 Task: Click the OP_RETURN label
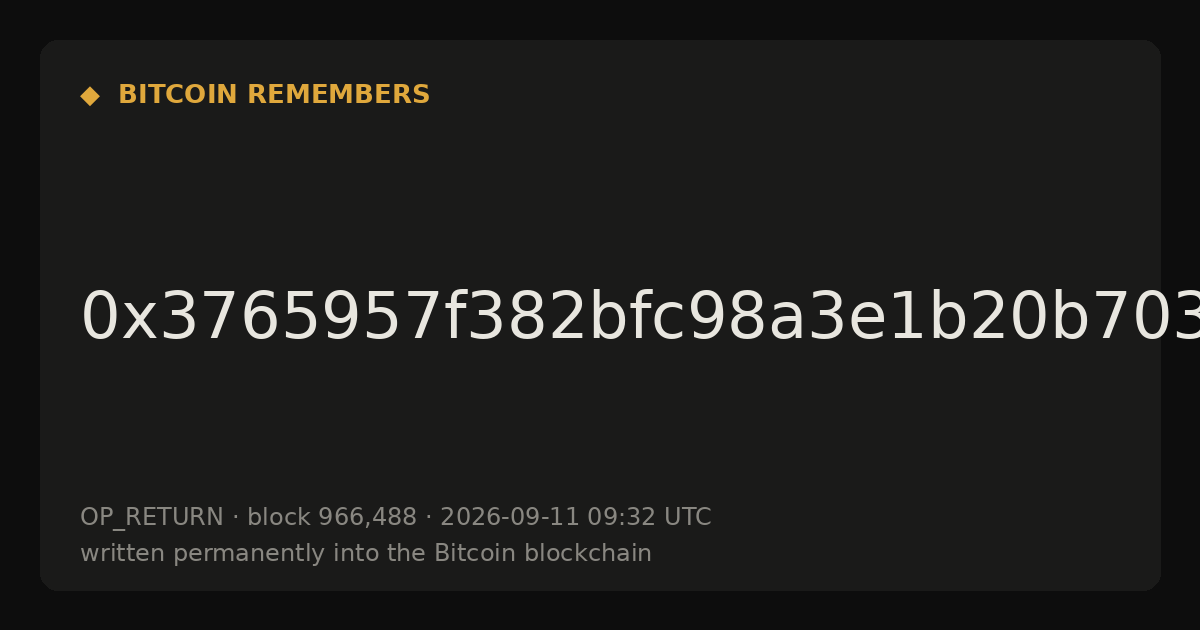point(152,518)
